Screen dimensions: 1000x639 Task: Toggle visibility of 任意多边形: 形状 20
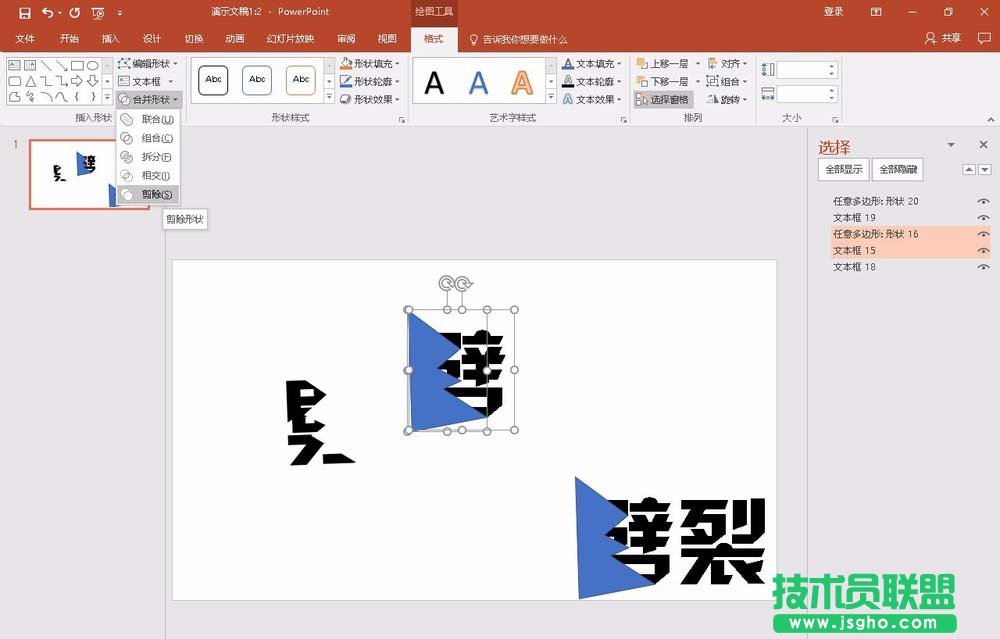[x=981, y=201]
